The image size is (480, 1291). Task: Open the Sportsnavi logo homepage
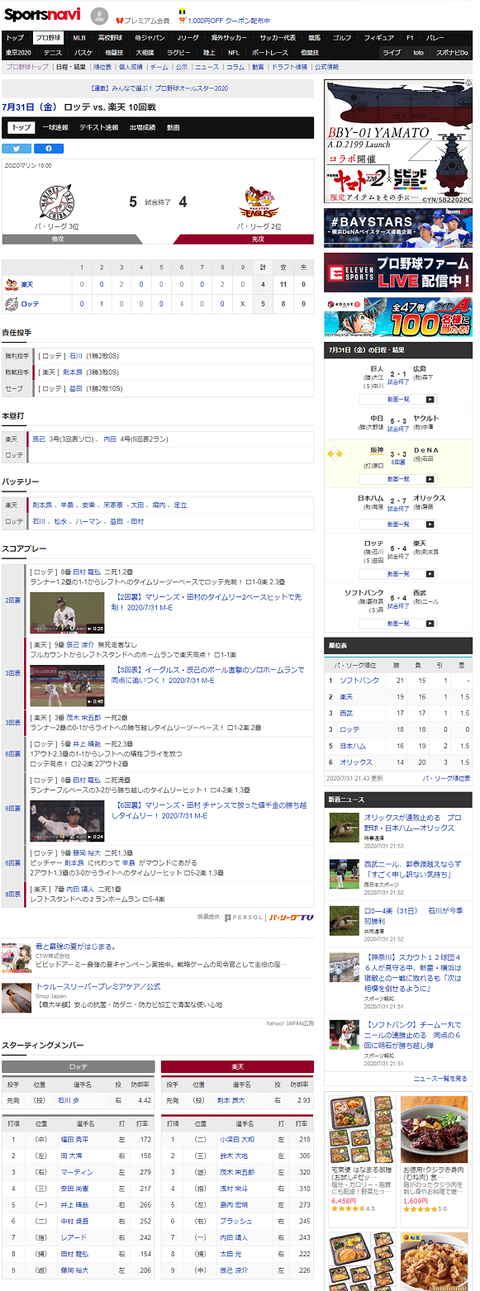[42, 15]
